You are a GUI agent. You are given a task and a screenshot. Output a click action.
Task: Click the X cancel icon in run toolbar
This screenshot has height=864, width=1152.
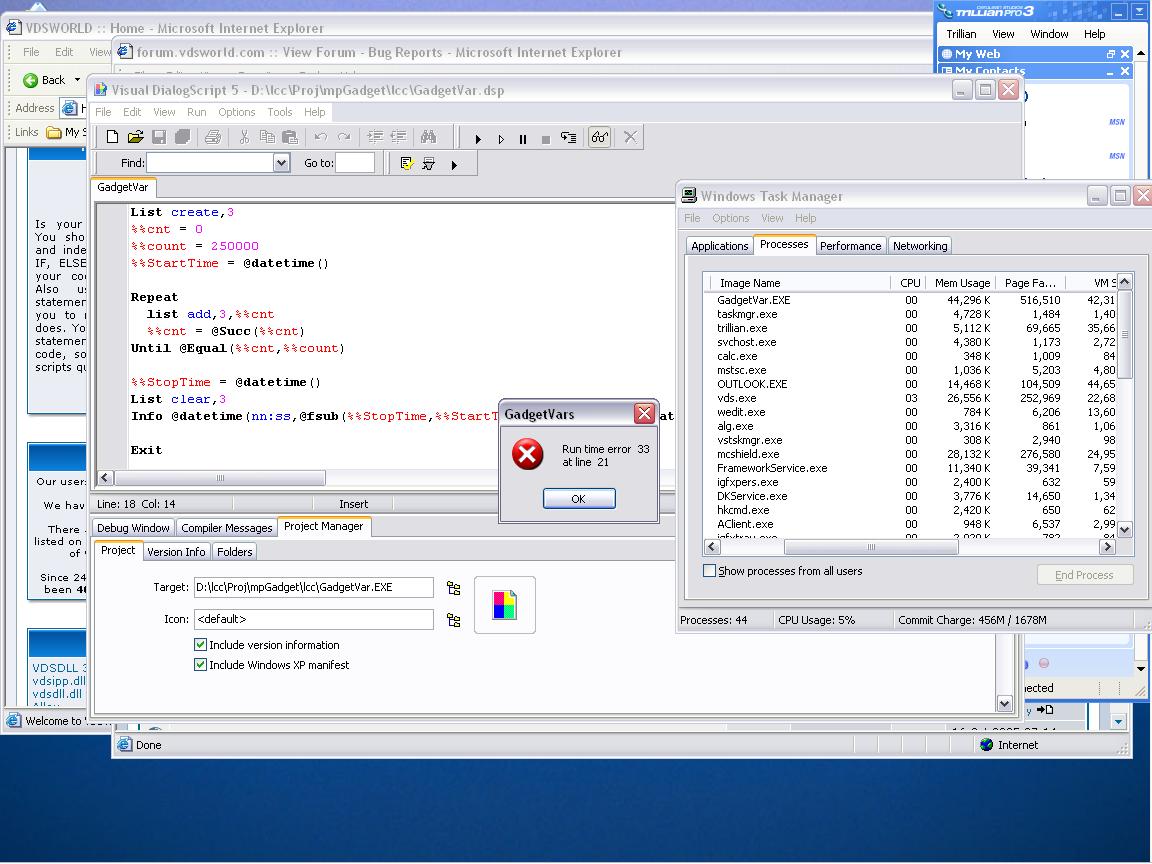[x=630, y=137]
